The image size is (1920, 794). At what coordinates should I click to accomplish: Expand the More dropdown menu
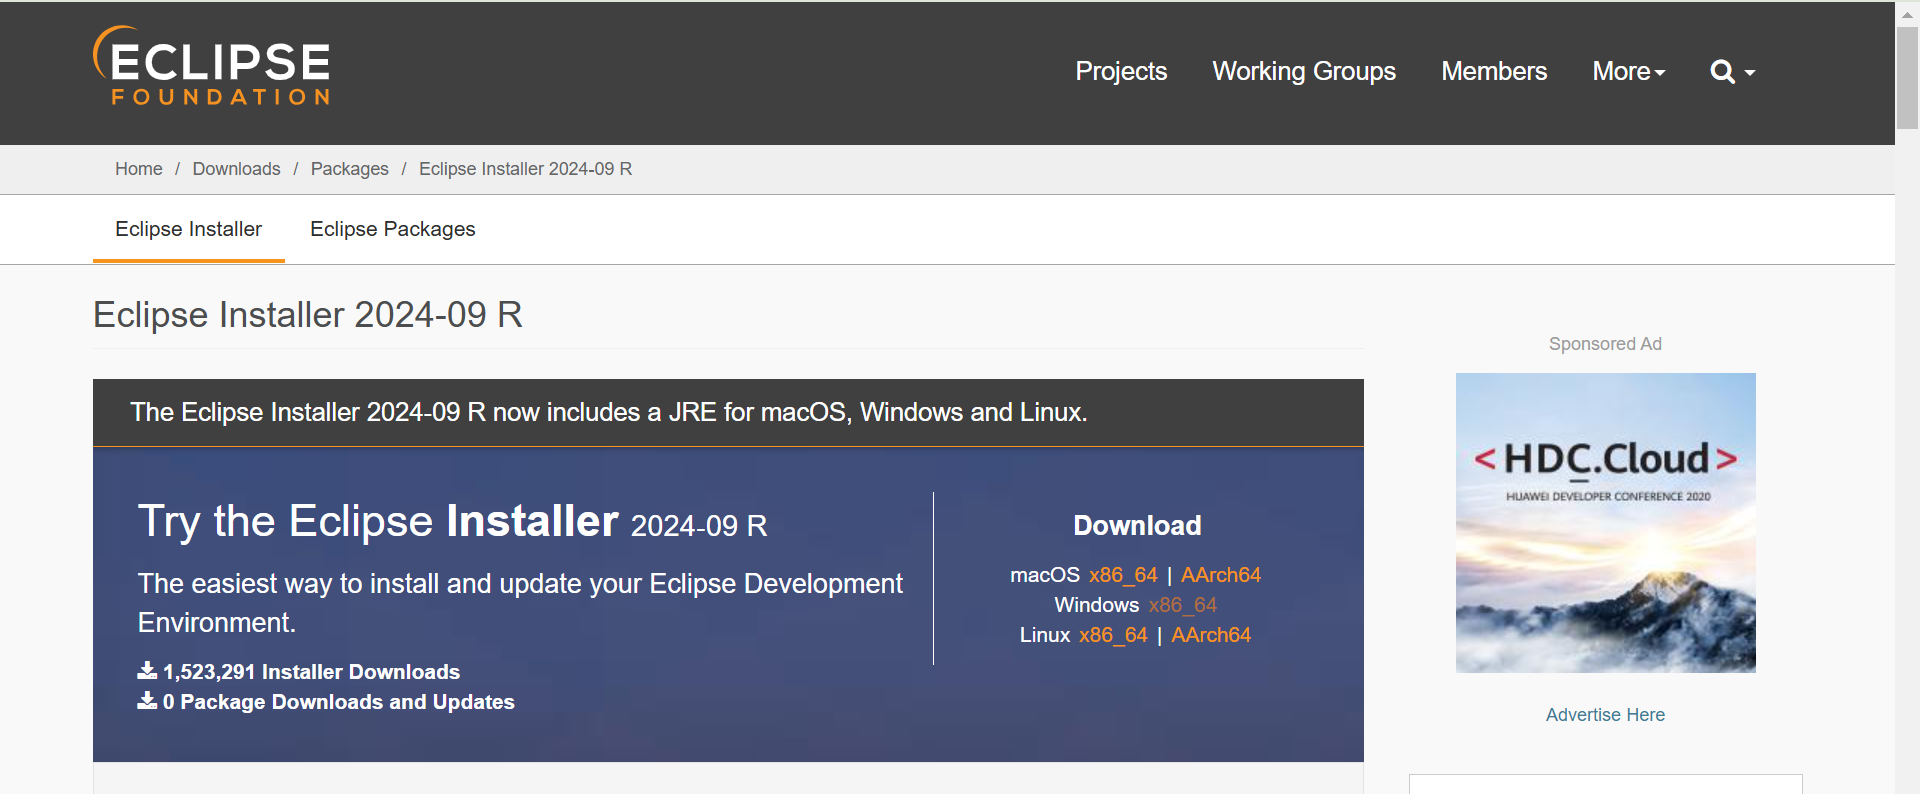[x=1629, y=72]
